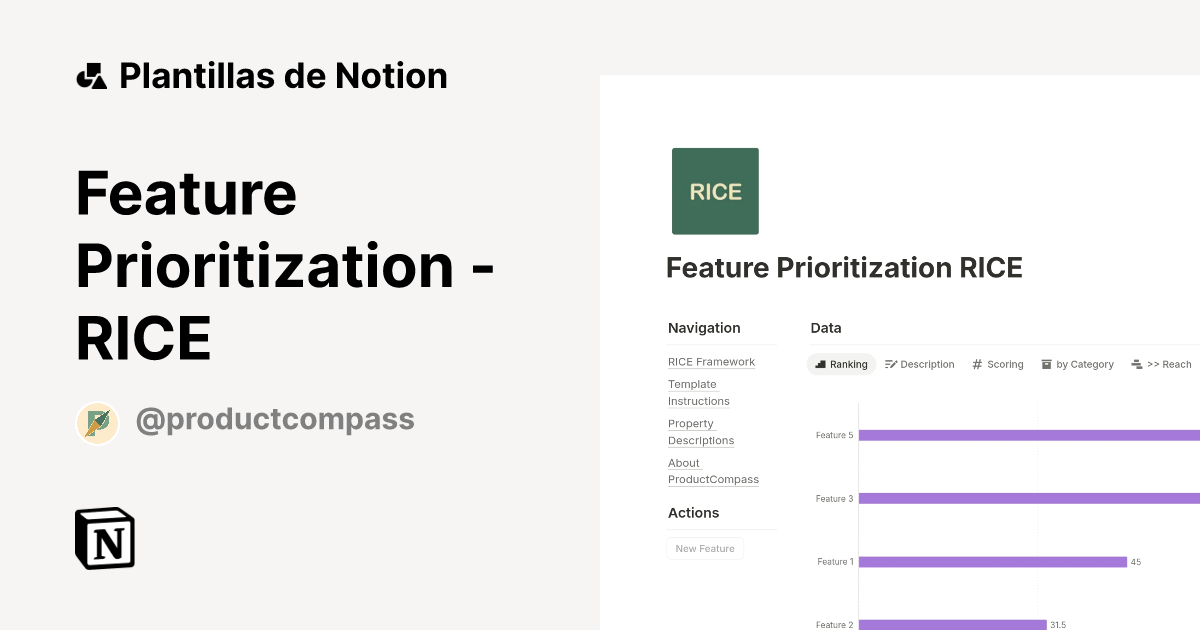The image size is (1200, 630).
Task: Select the currently active Ranking view
Action: coord(847,364)
